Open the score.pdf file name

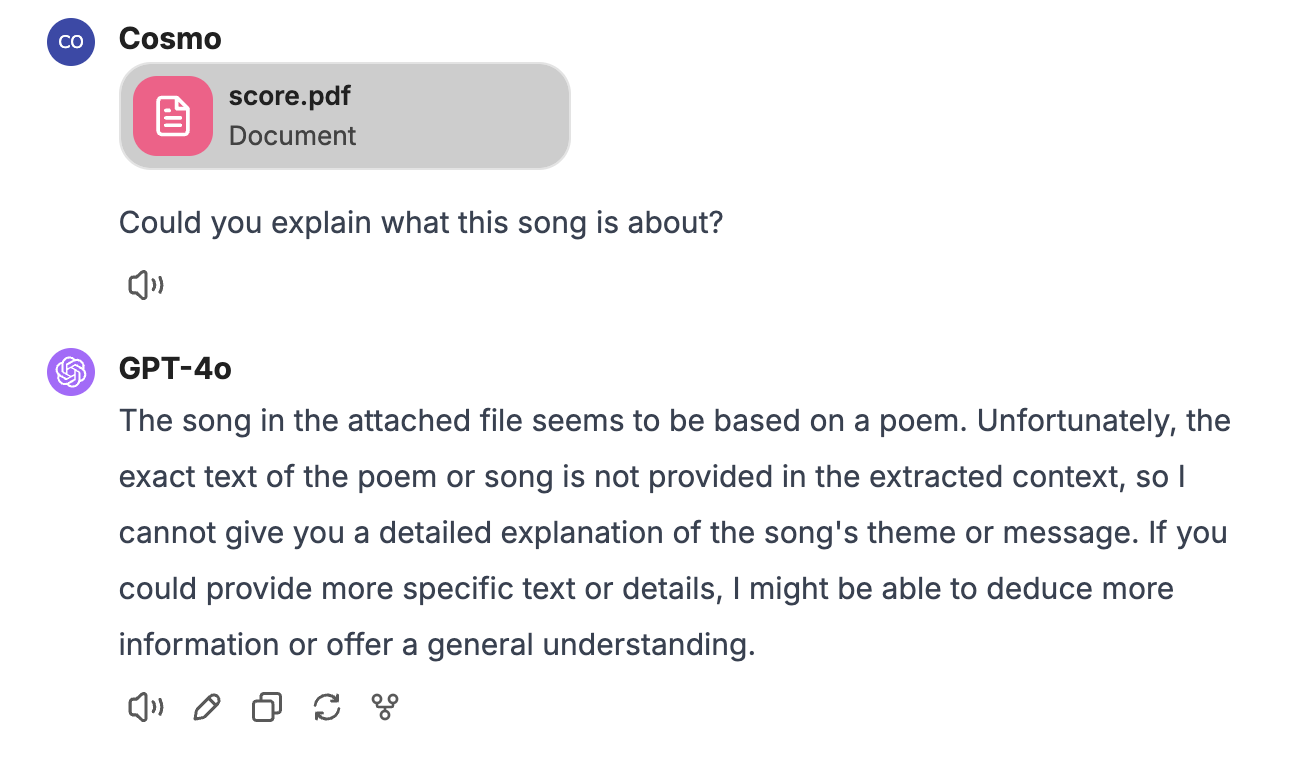click(x=290, y=96)
